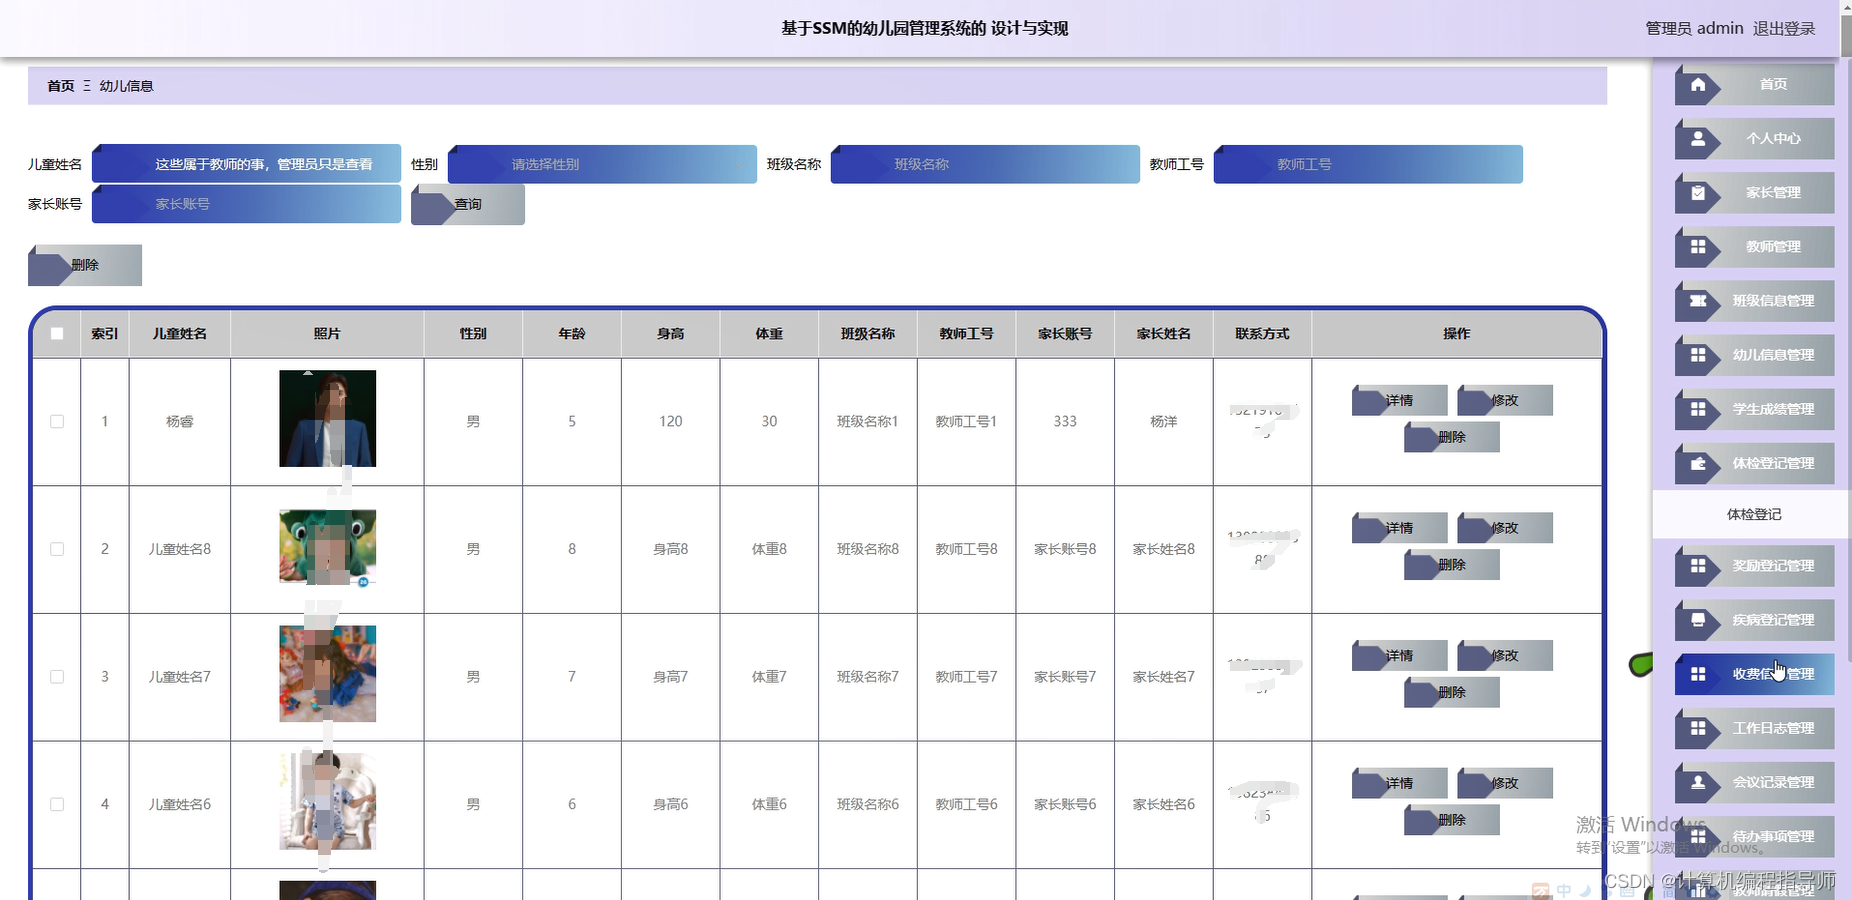The height and width of the screenshot is (900, 1852).
Task: Click the 儿童姓名 column header
Action: point(180,334)
